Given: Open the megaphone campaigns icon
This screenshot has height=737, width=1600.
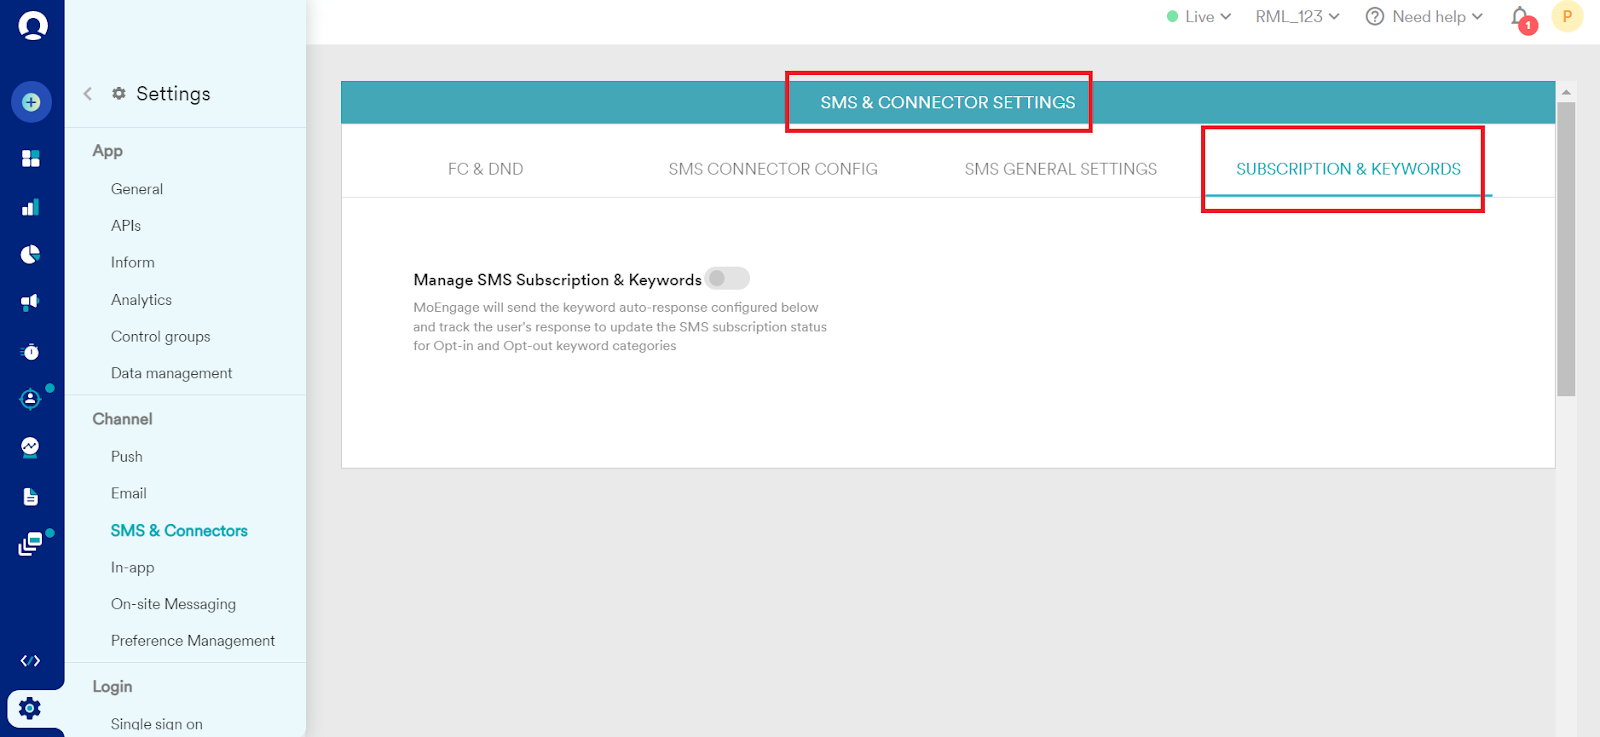Looking at the screenshot, I should click(31, 302).
